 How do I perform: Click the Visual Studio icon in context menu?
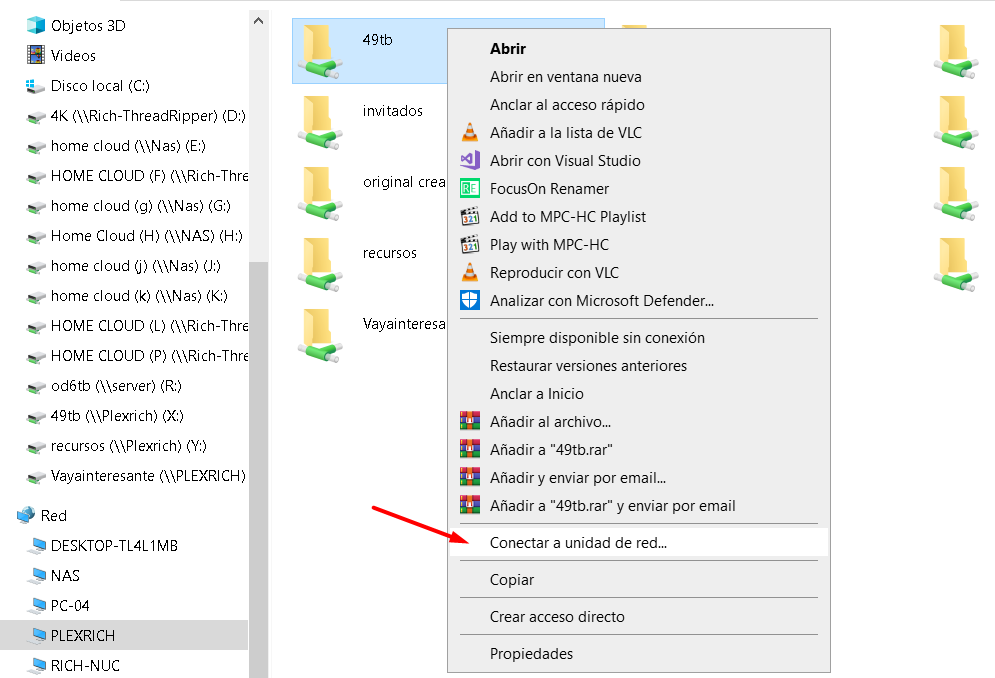(x=469, y=160)
